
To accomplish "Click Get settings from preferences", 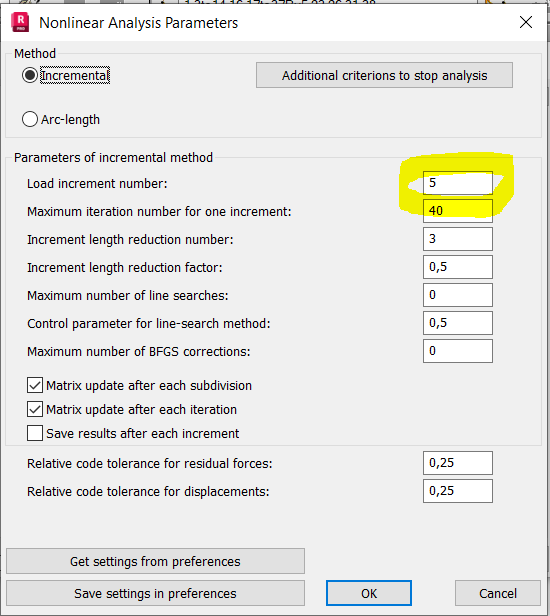I will click(x=155, y=561).
